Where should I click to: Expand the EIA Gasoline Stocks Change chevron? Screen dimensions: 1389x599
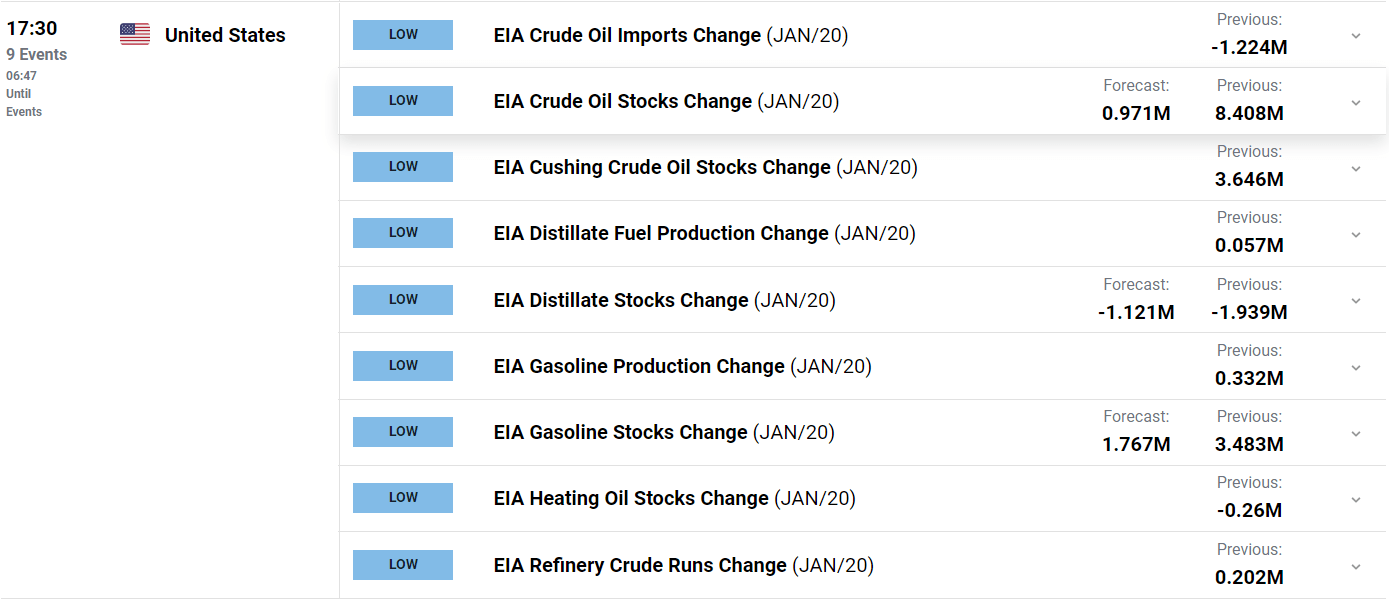[x=1356, y=433]
